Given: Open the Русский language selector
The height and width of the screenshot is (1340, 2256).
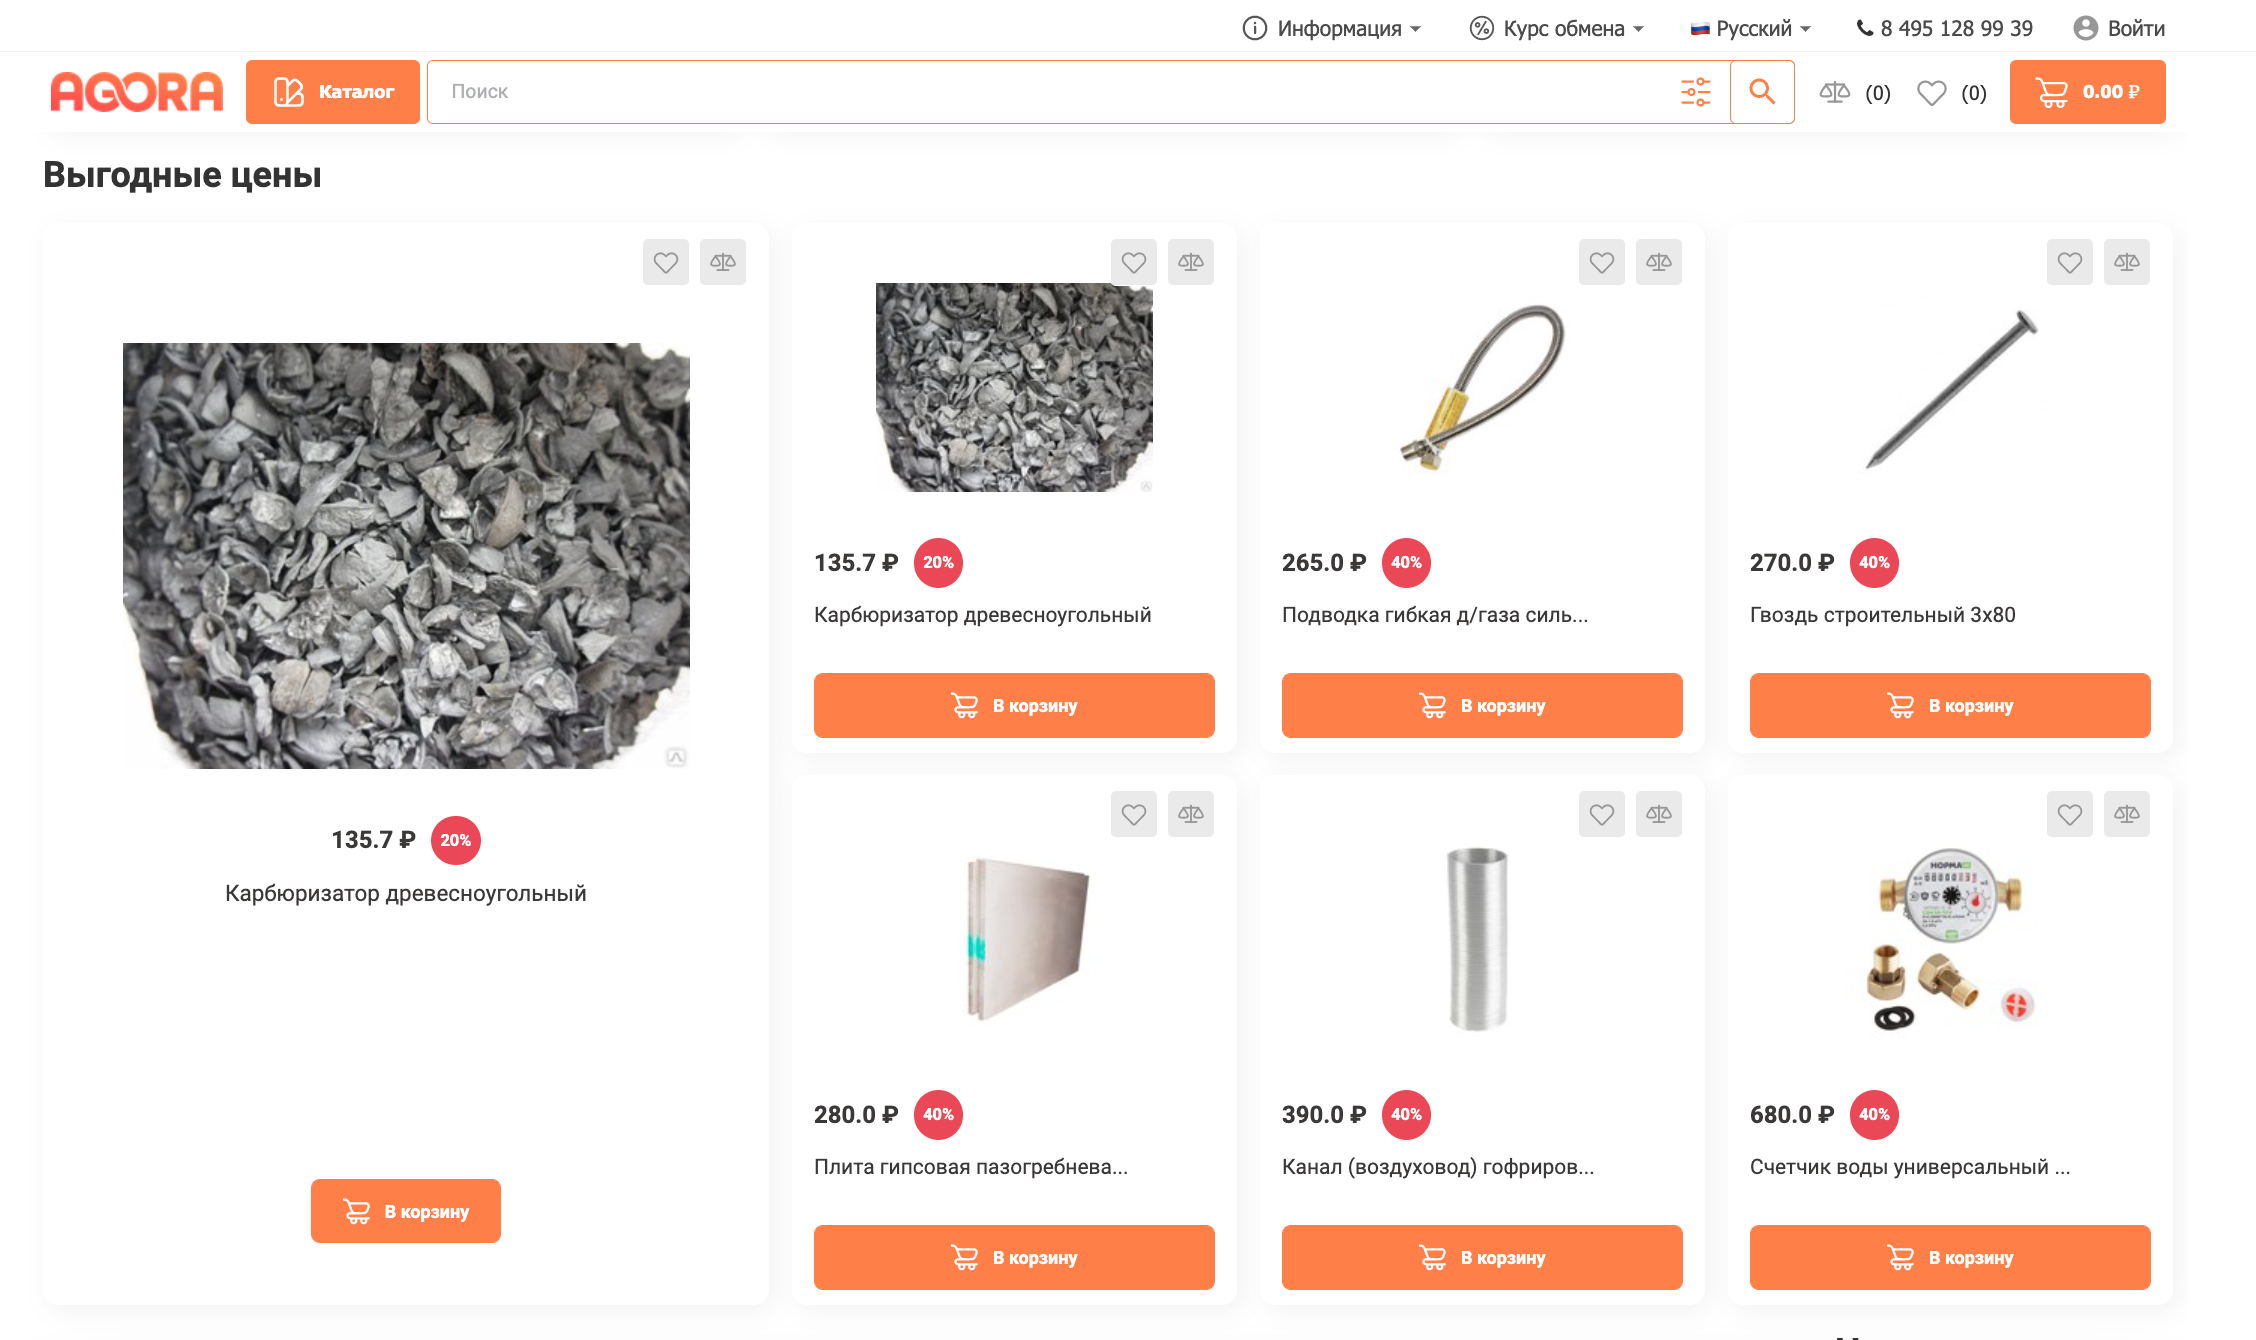Looking at the screenshot, I should pyautogui.click(x=1750, y=28).
